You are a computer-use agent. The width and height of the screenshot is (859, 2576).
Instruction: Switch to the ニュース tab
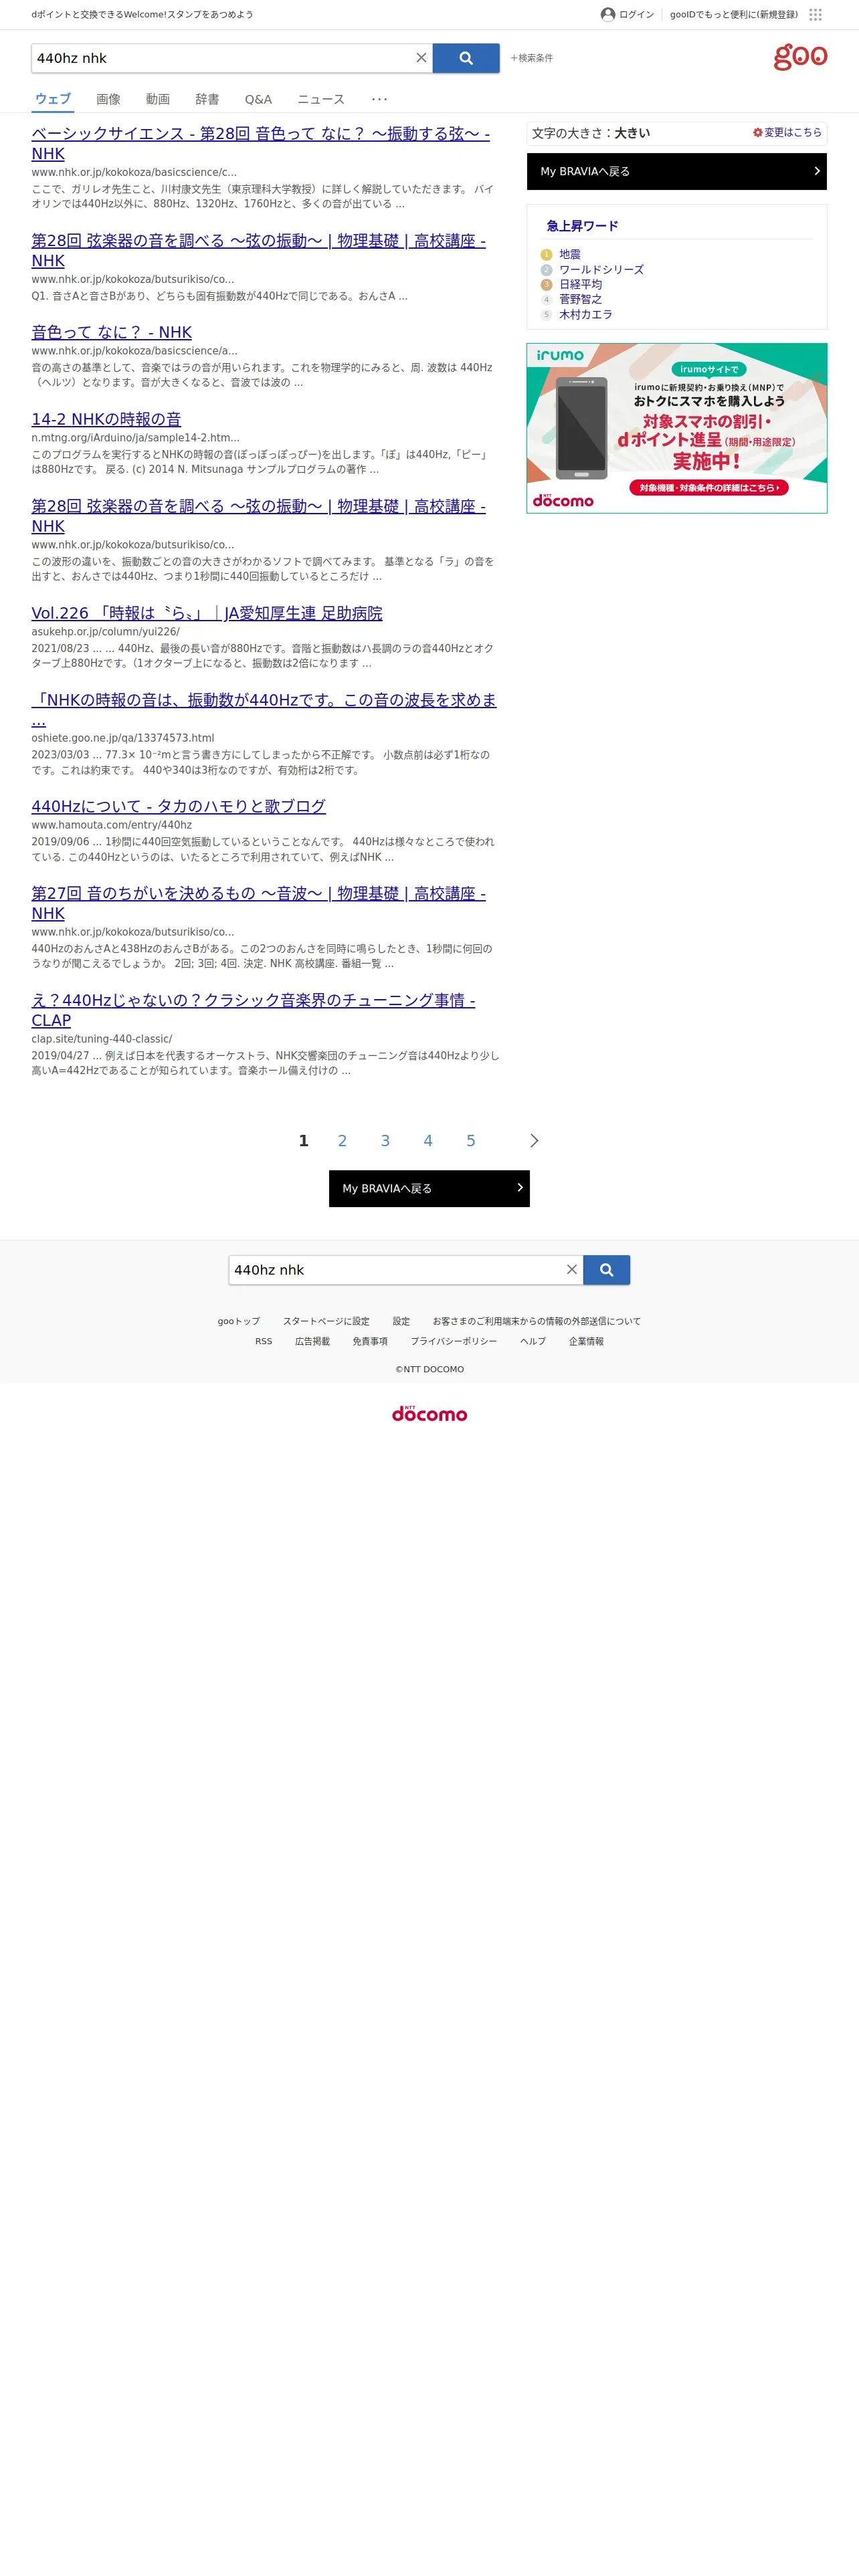pos(321,99)
